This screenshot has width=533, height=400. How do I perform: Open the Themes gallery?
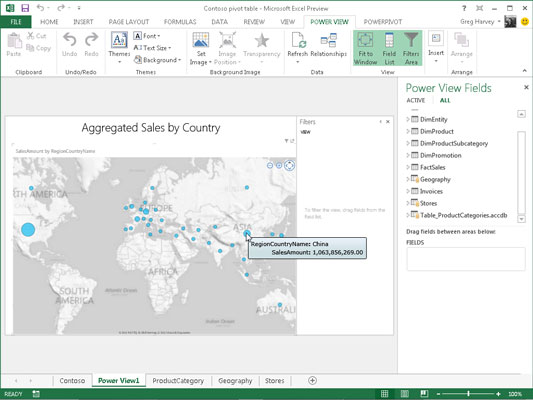[119, 48]
